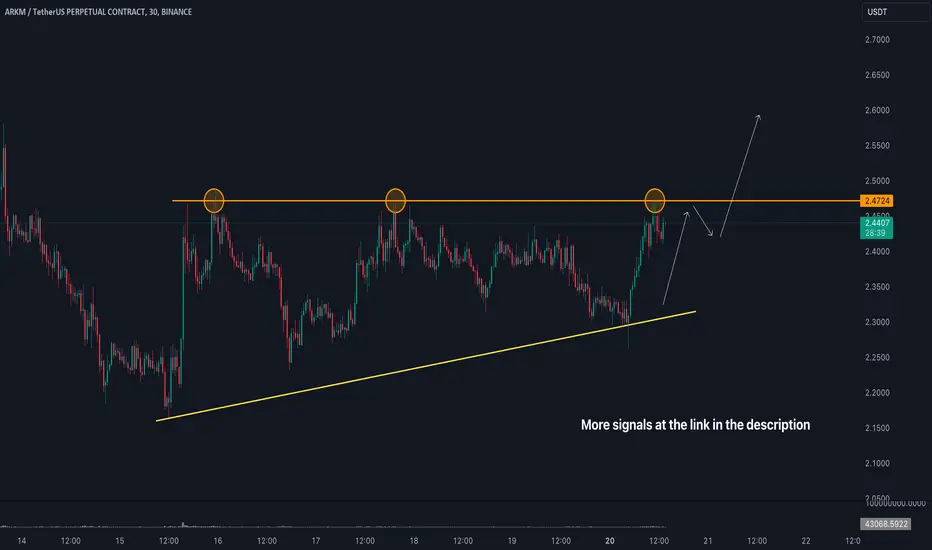Select the yellow ascending trendline
This screenshot has height=550, width=932.
pyautogui.click(x=426, y=366)
